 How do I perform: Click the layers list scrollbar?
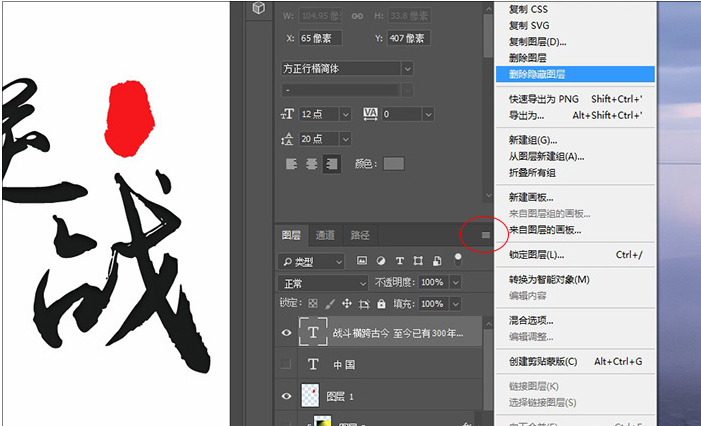[488, 371]
